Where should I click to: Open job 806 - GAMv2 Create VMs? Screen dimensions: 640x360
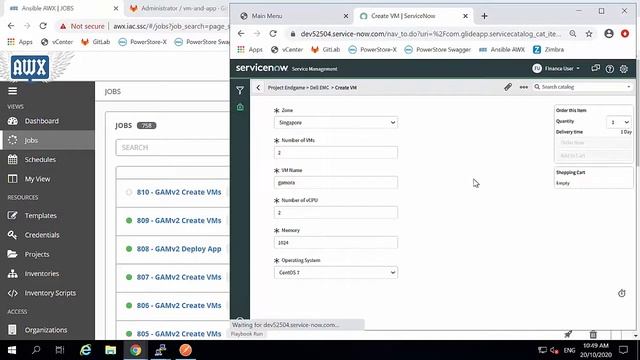pos(179,305)
